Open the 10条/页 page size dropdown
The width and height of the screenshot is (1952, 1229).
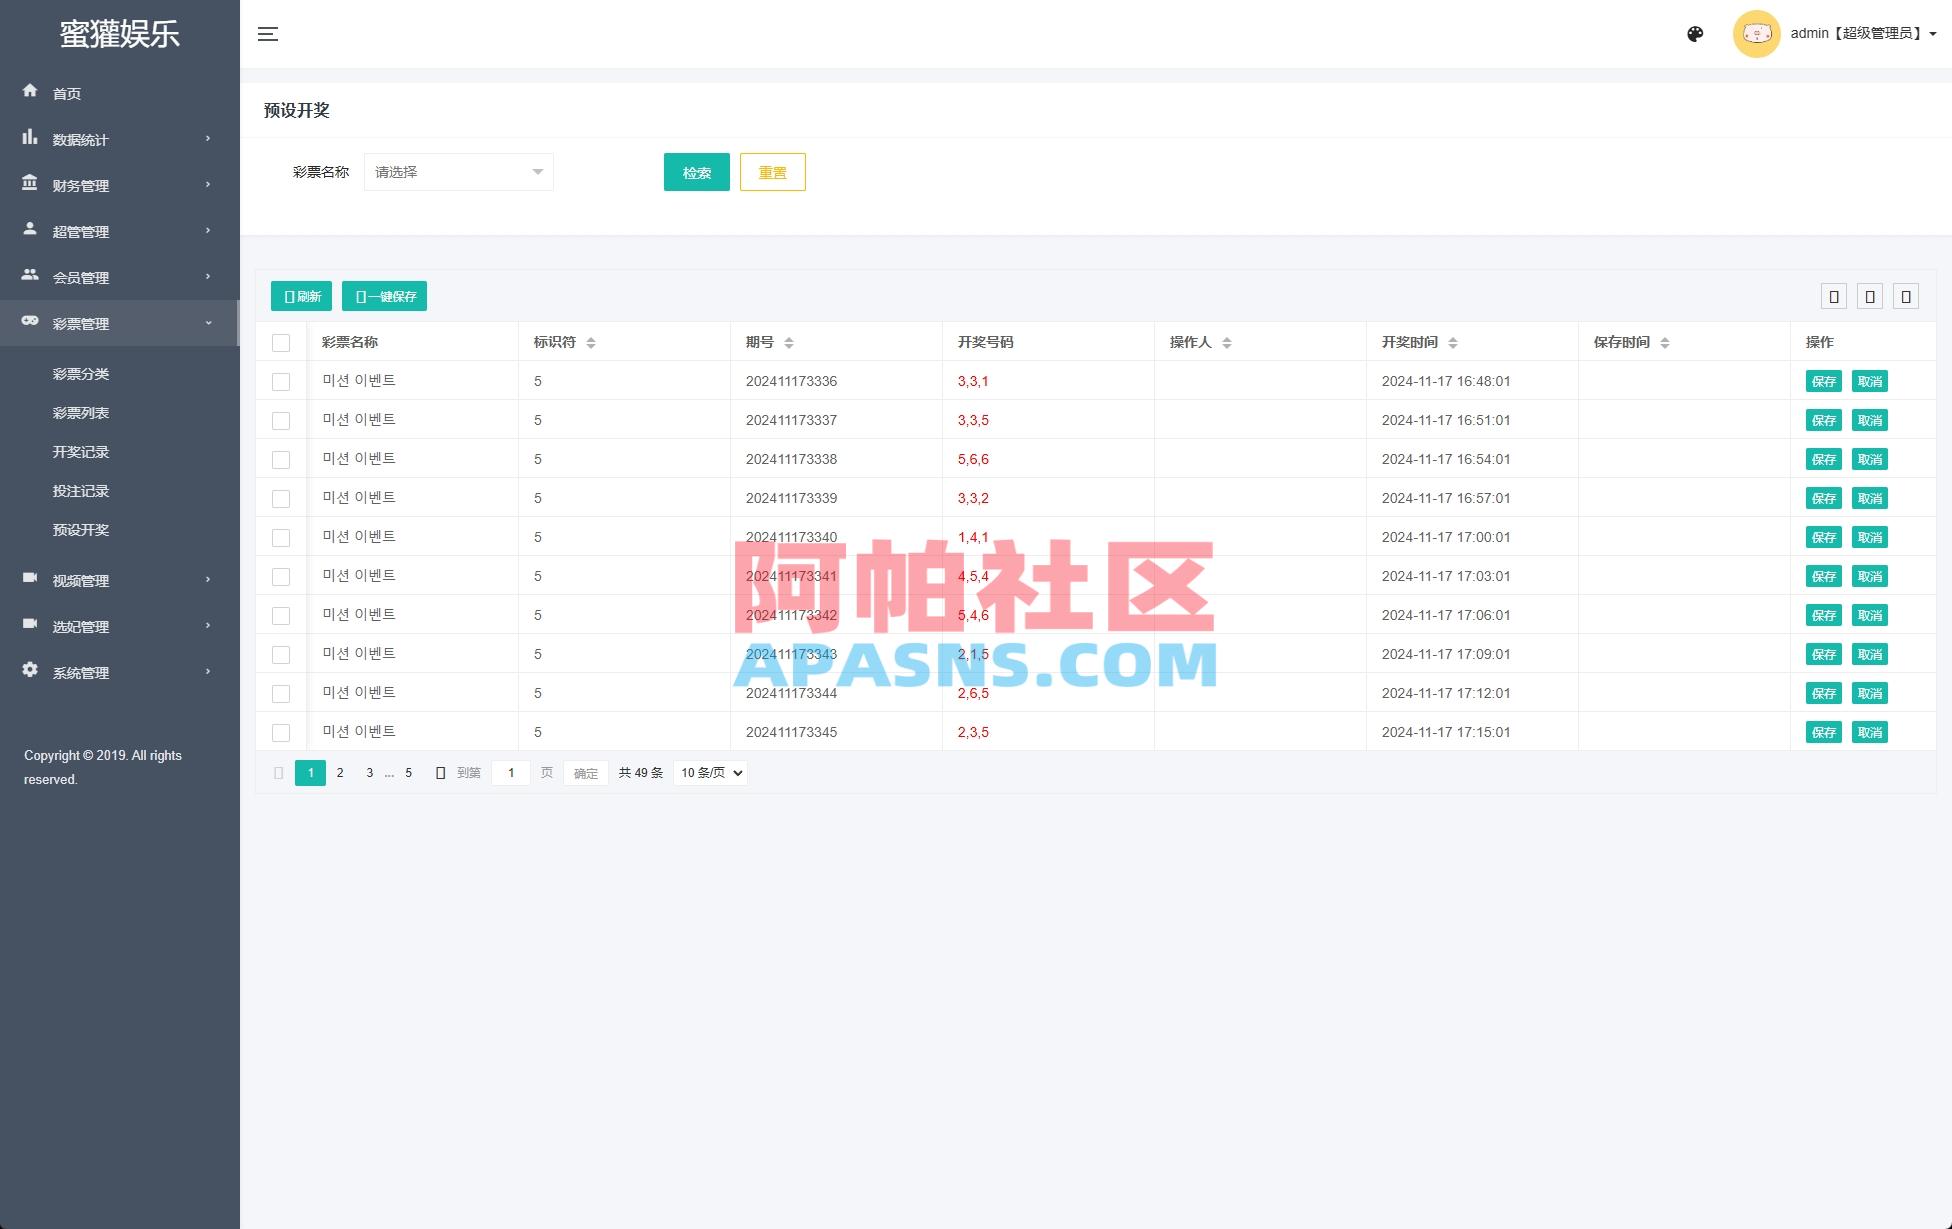click(x=710, y=772)
